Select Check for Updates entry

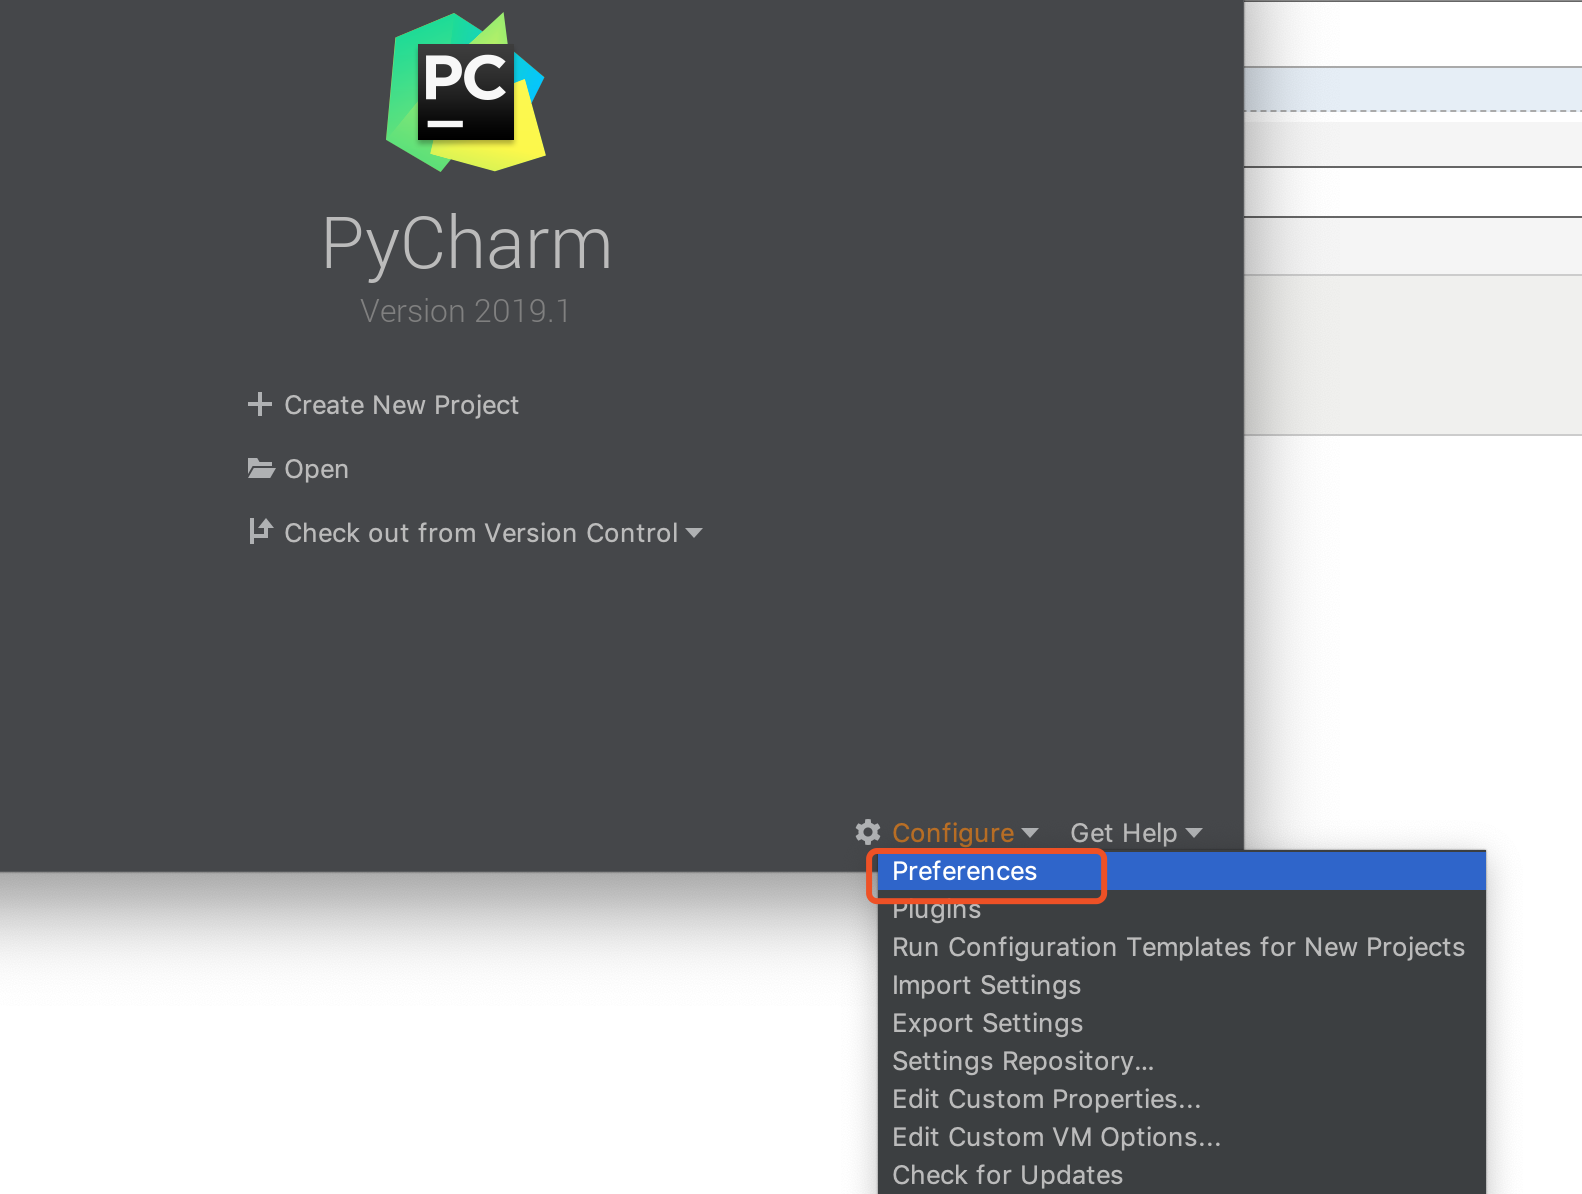1181,1175
